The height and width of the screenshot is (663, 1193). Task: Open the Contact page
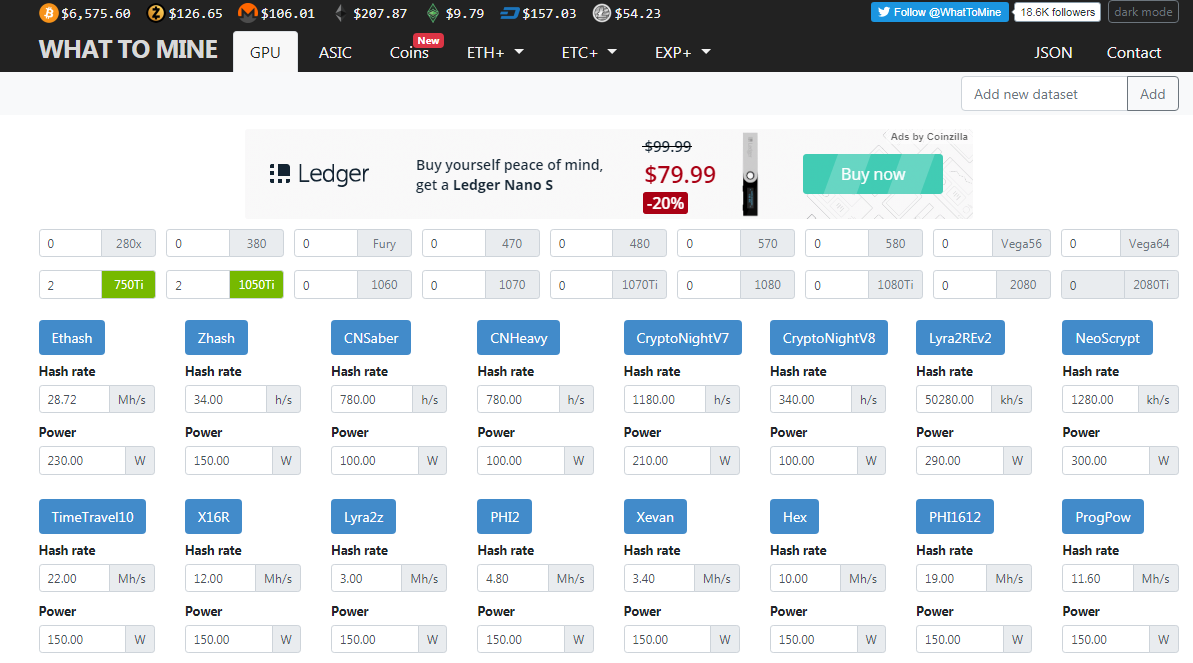pyautogui.click(x=1134, y=53)
